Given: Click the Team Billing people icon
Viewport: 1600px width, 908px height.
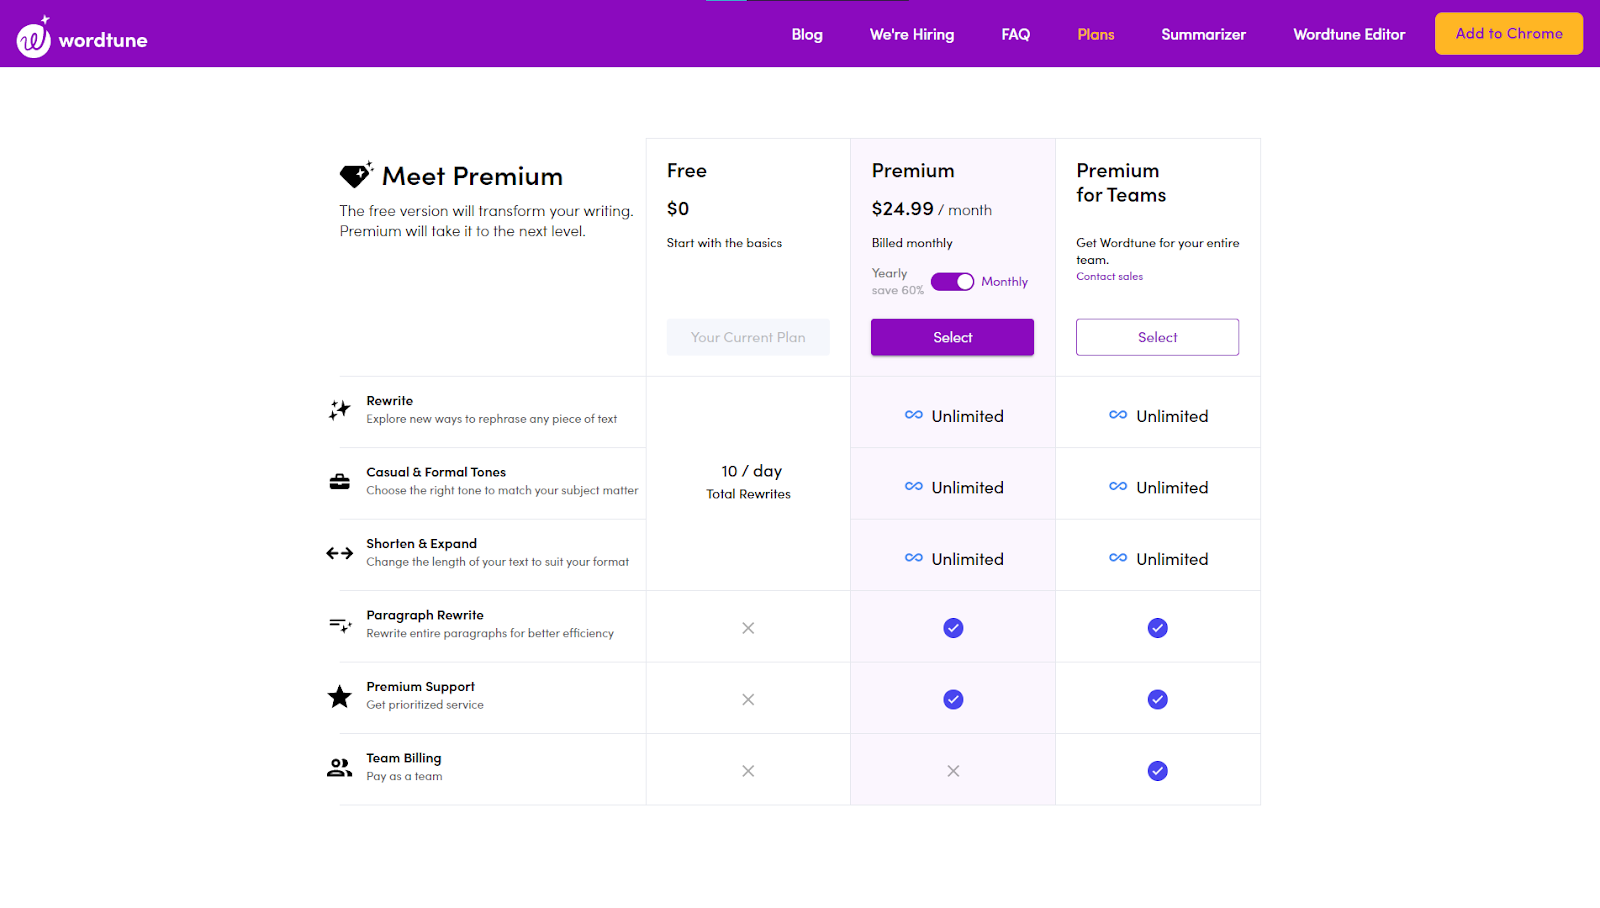Looking at the screenshot, I should click(x=340, y=768).
